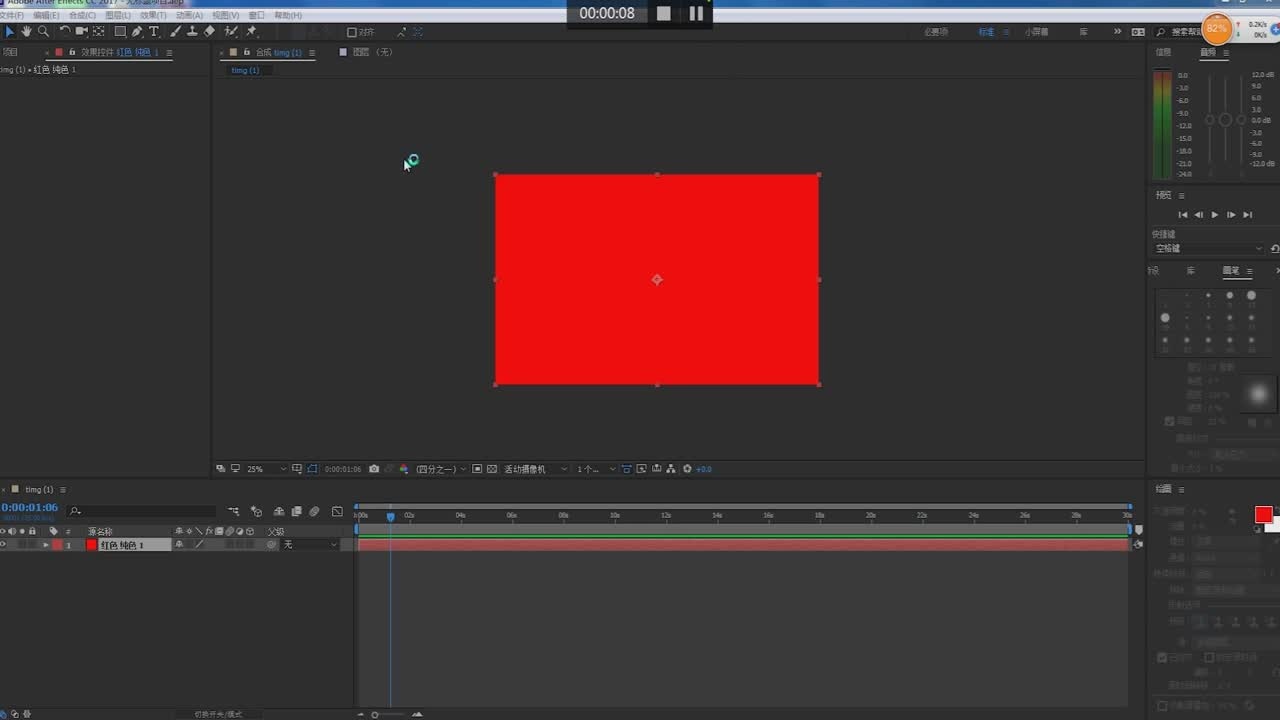
Task: Jump to first frame in preview panel
Action: pyautogui.click(x=1183, y=215)
